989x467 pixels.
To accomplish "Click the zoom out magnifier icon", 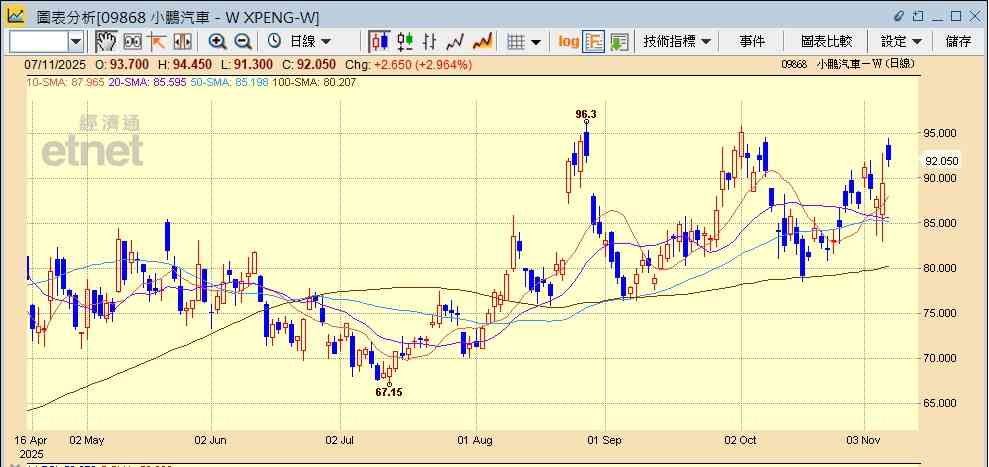I will tap(243, 41).
